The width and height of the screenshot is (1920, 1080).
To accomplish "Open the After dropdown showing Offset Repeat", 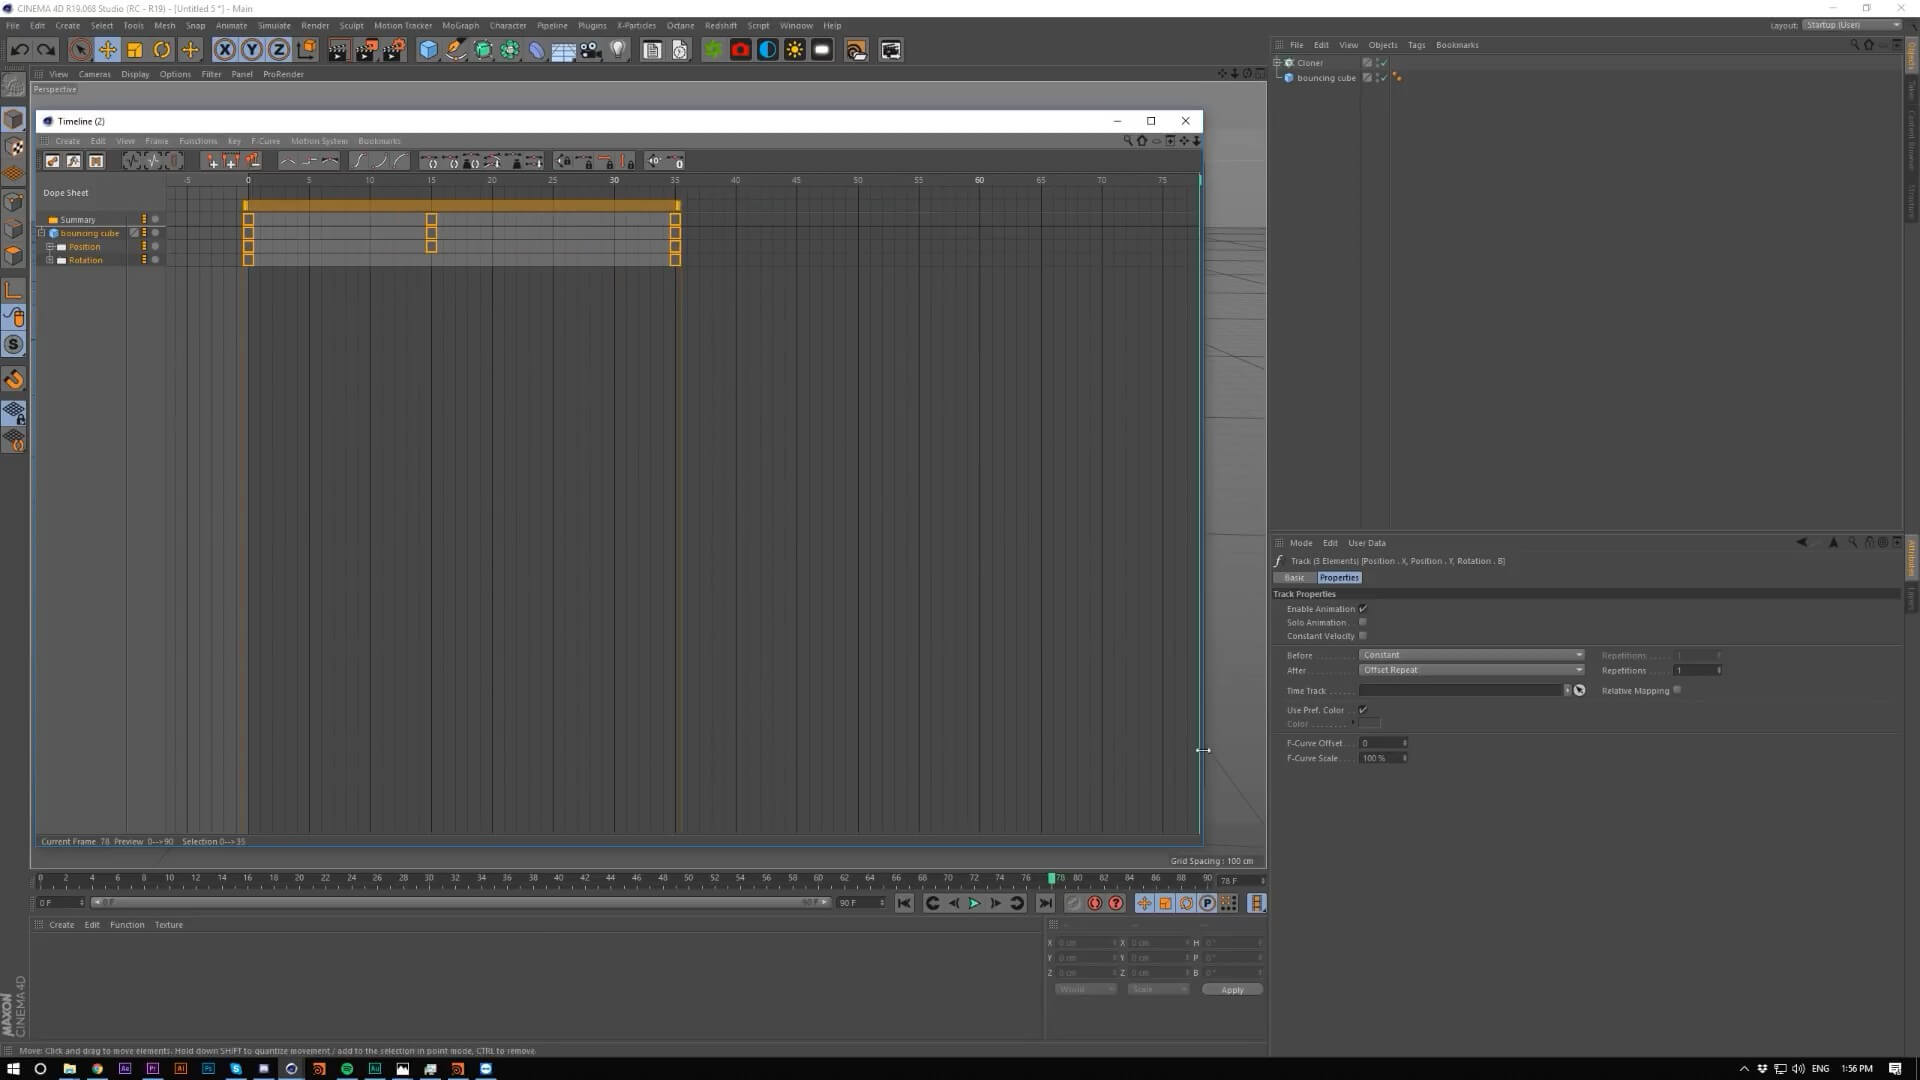I will pyautogui.click(x=1471, y=670).
